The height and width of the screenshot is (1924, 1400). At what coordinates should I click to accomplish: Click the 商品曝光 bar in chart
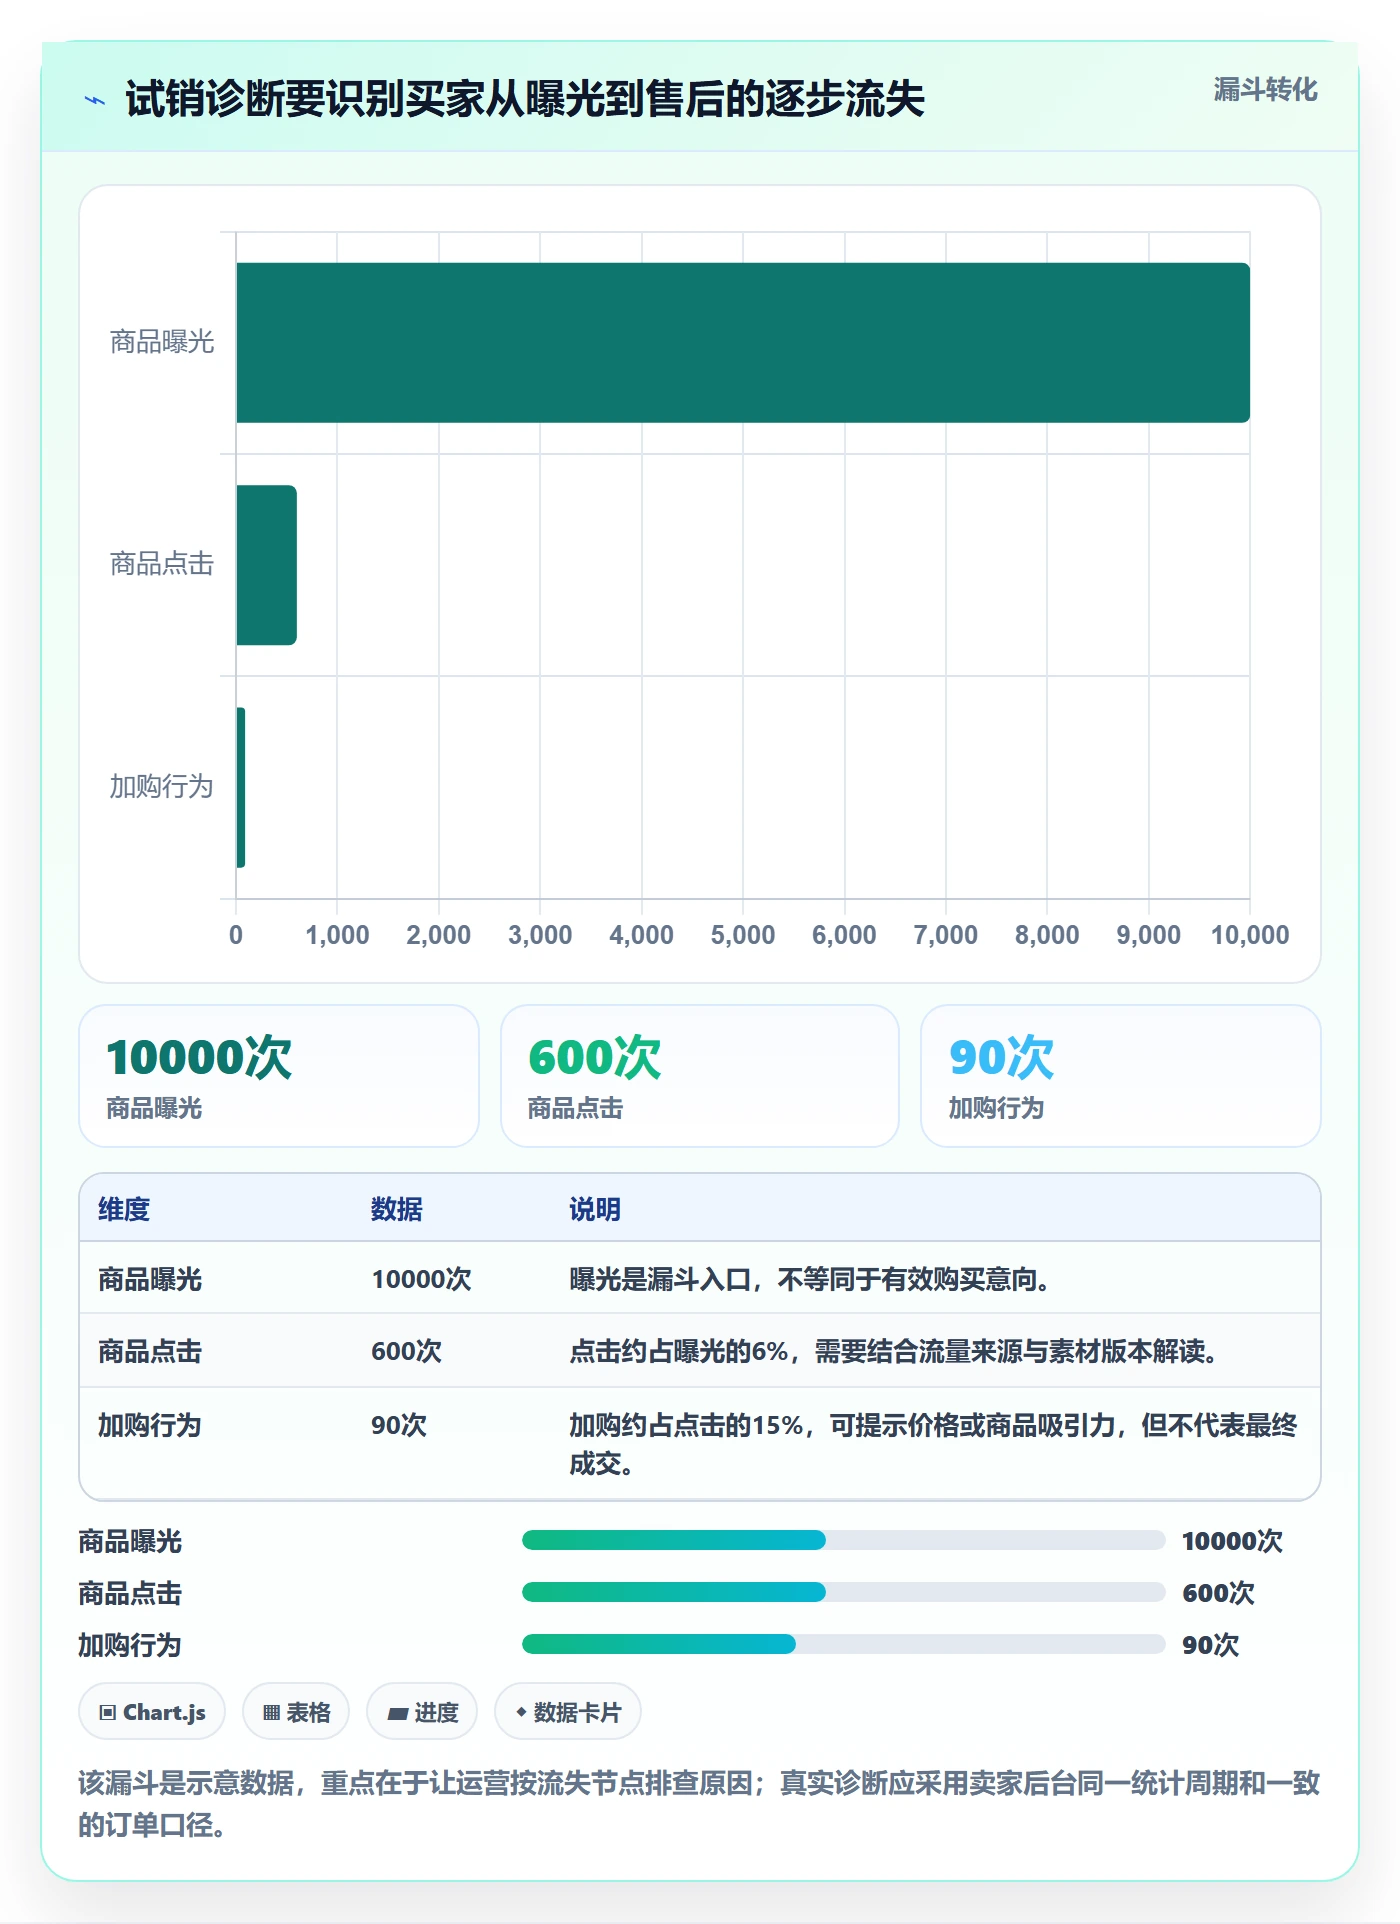pos(743,342)
